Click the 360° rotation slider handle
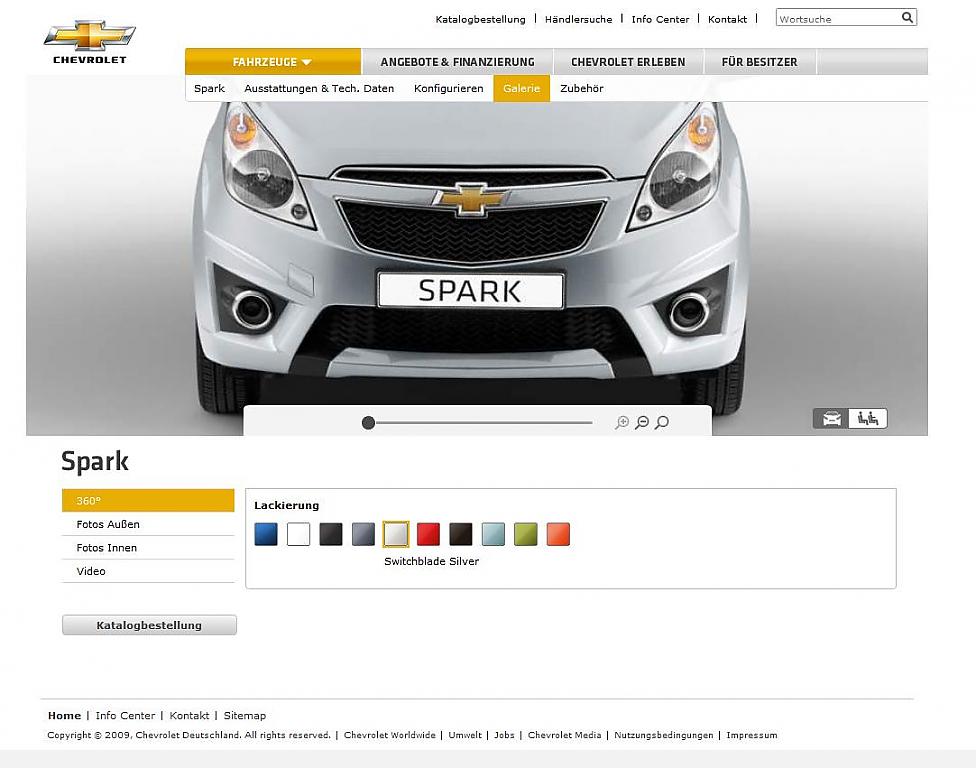Screen dimensions: 976x768 pos(368,423)
